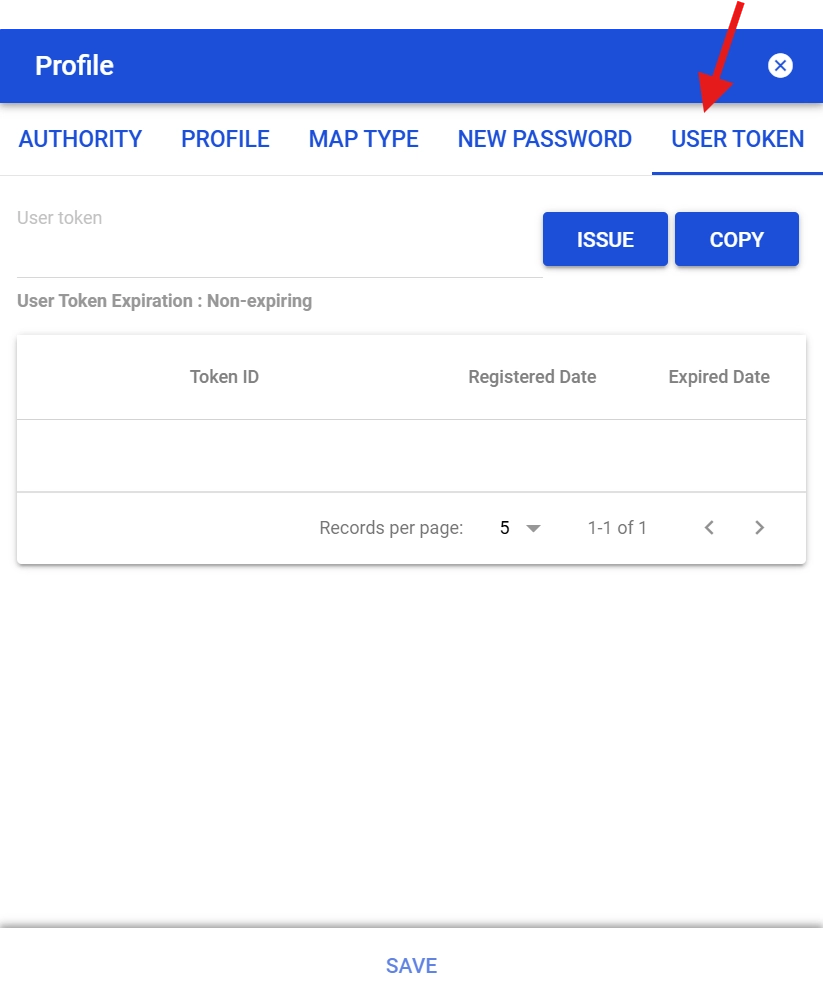Click the Registered Date column header

click(532, 377)
